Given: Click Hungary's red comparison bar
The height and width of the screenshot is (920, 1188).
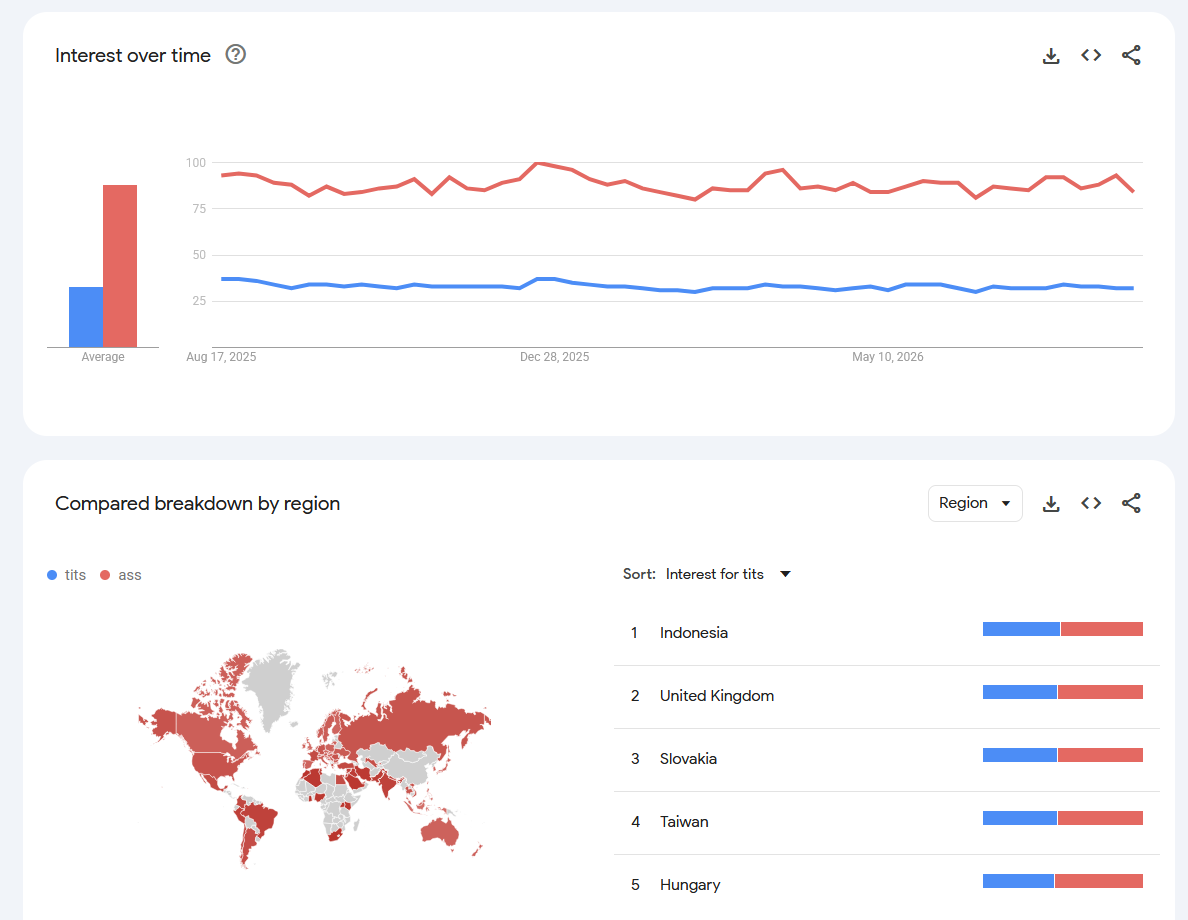Looking at the screenshot, I should click(x=1099, y=881).
